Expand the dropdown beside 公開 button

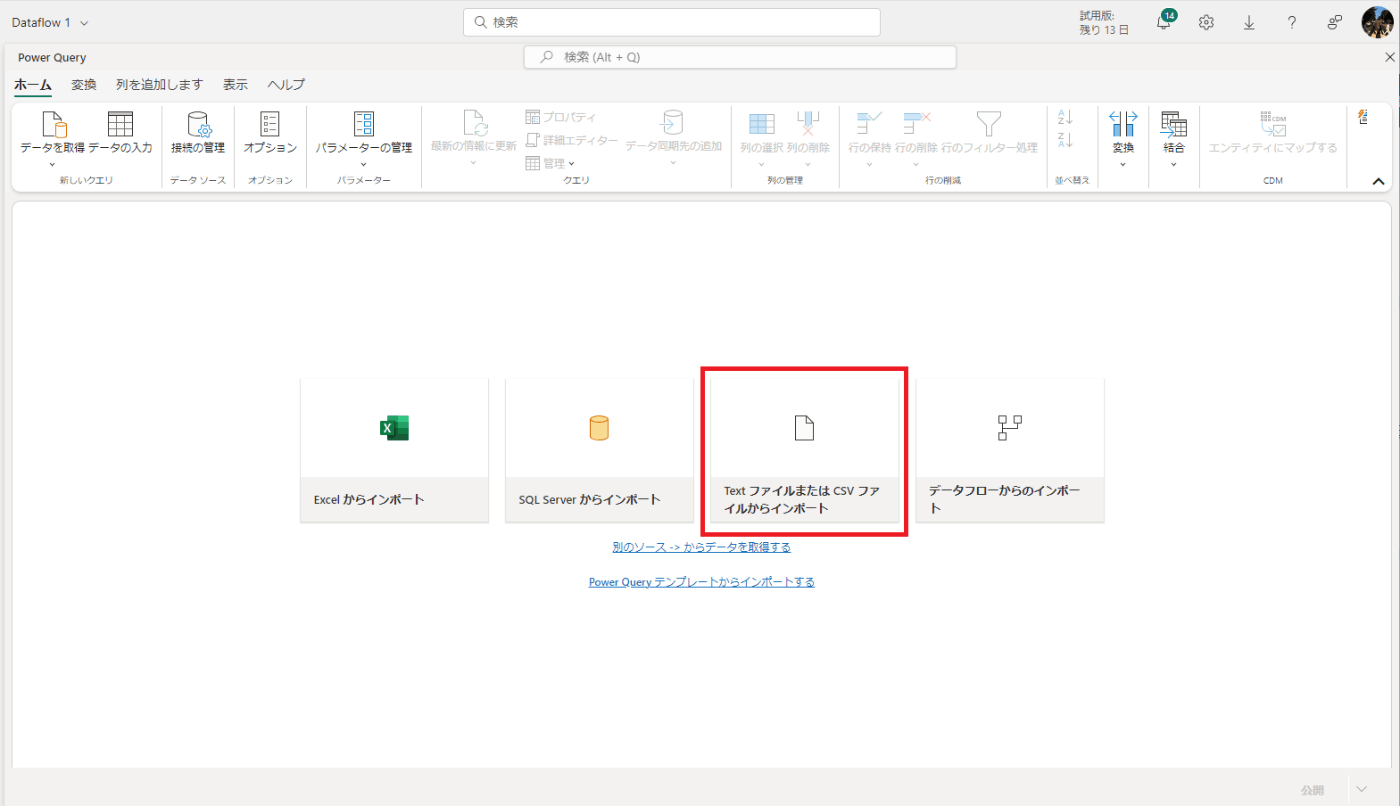[x=1361, y=789]
